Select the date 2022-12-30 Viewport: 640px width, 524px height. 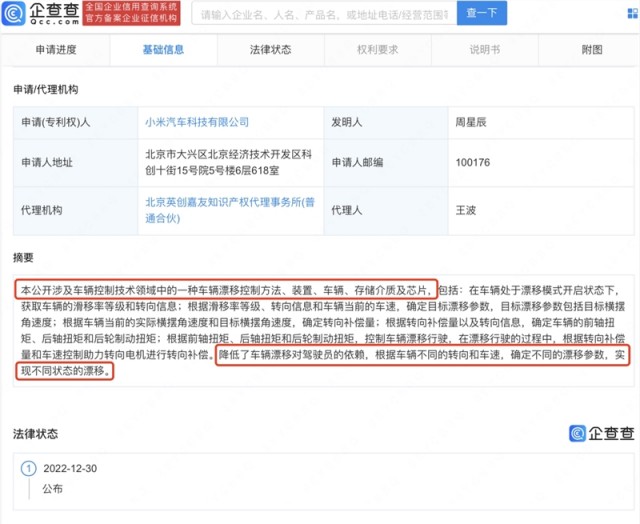point(70,468)
